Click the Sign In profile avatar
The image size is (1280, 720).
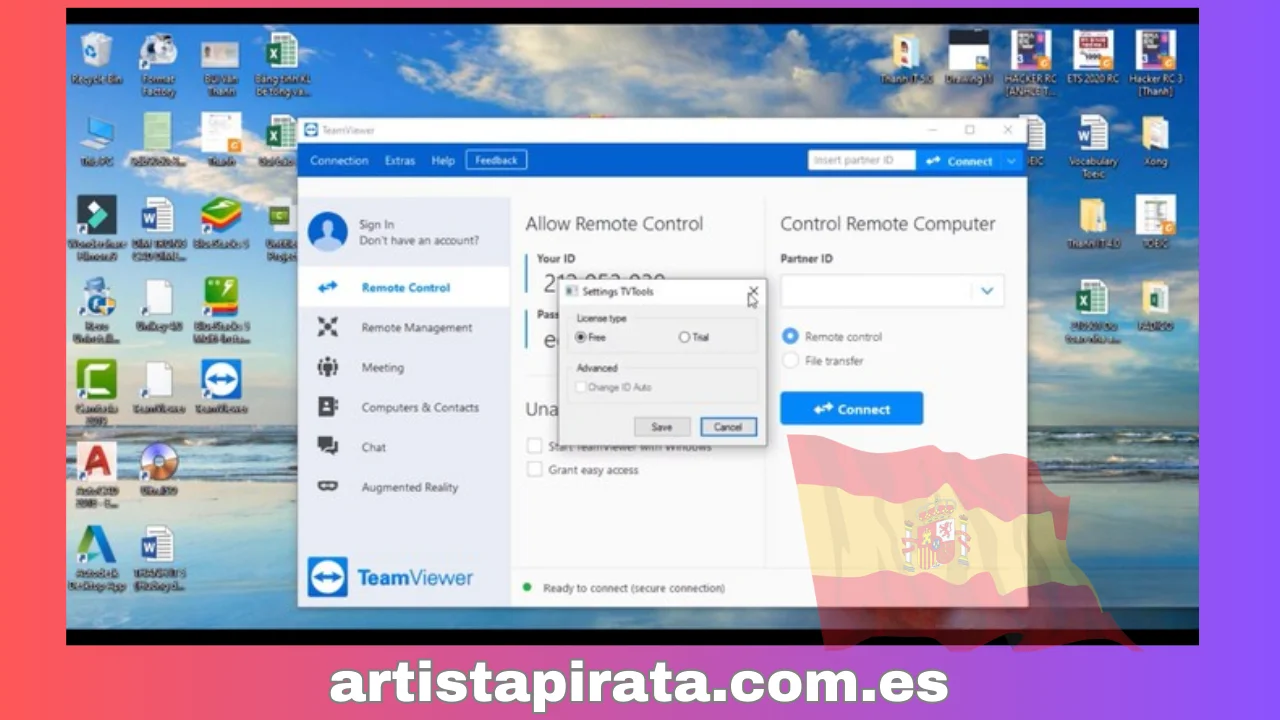(328, 231)
